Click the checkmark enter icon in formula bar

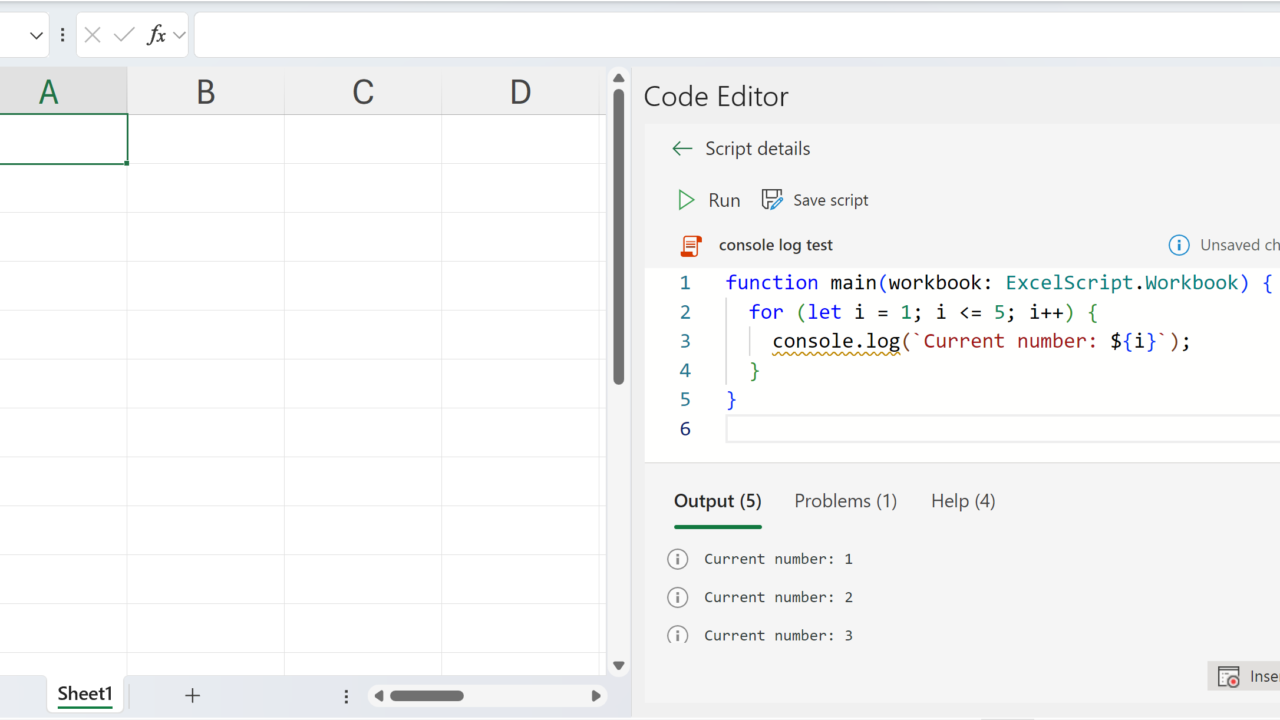click(x=124, y=36)
